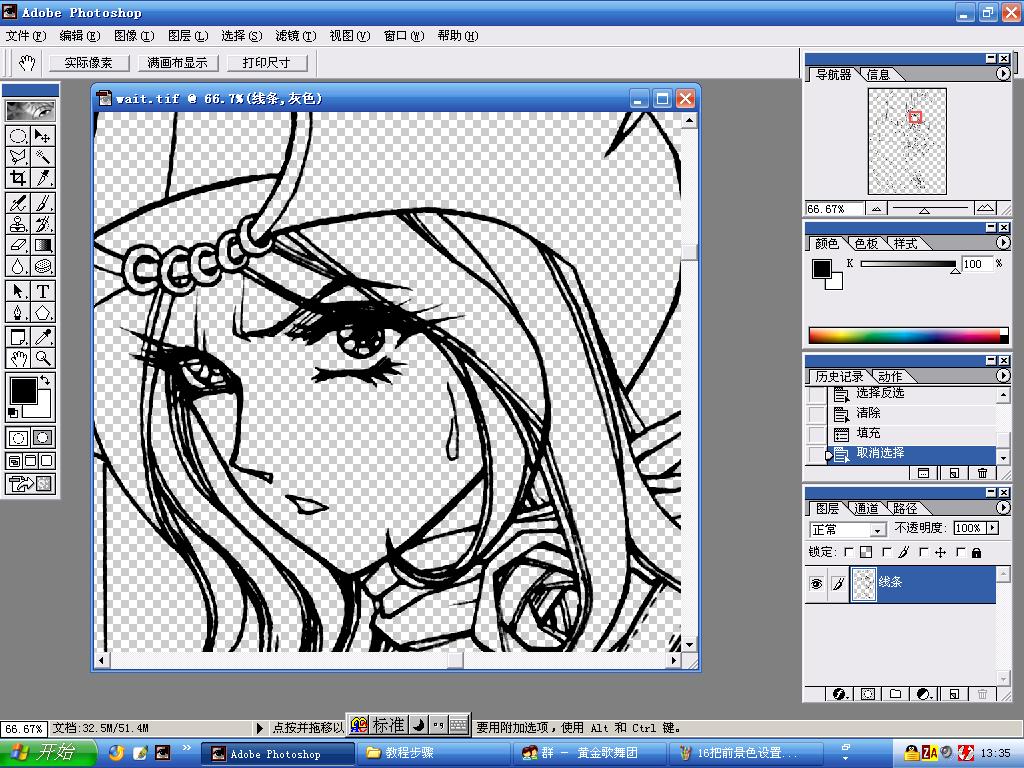The width and height of the screenshot is (1024, 768).
Task: Switch to the 动作 tab
Action: click(x=890, y=376)
